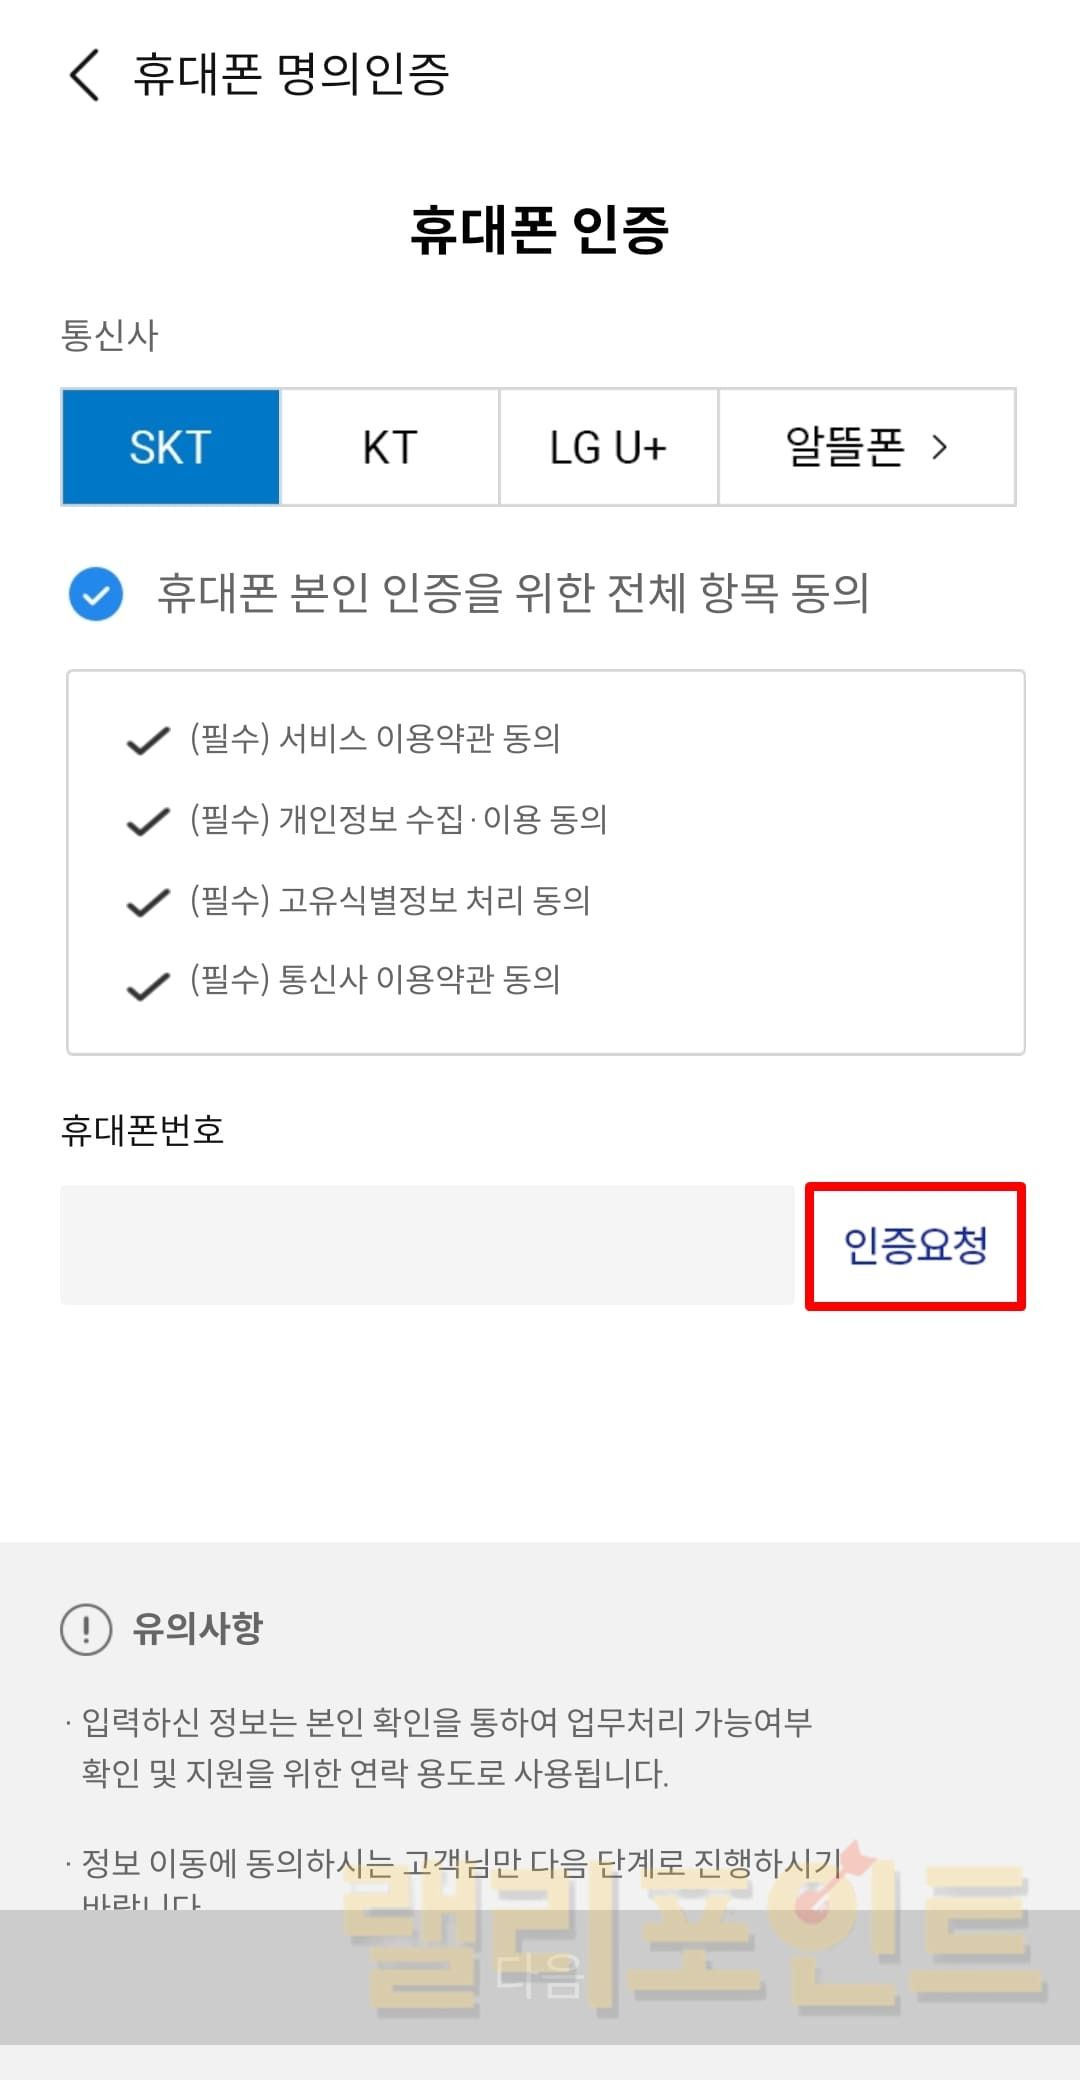Screen dimensions: 1080x2080
Task: Tap the back arrow icon
Action: (x=85, y=75)
